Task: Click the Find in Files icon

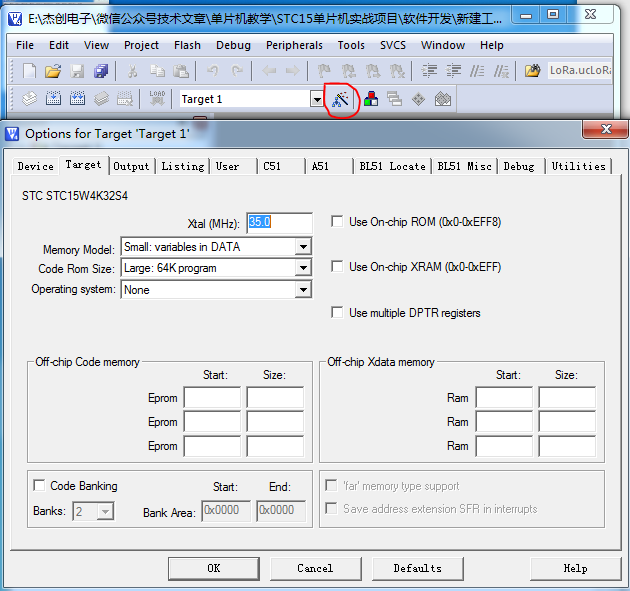Action: pyautogui.click(x=533, y=71)
